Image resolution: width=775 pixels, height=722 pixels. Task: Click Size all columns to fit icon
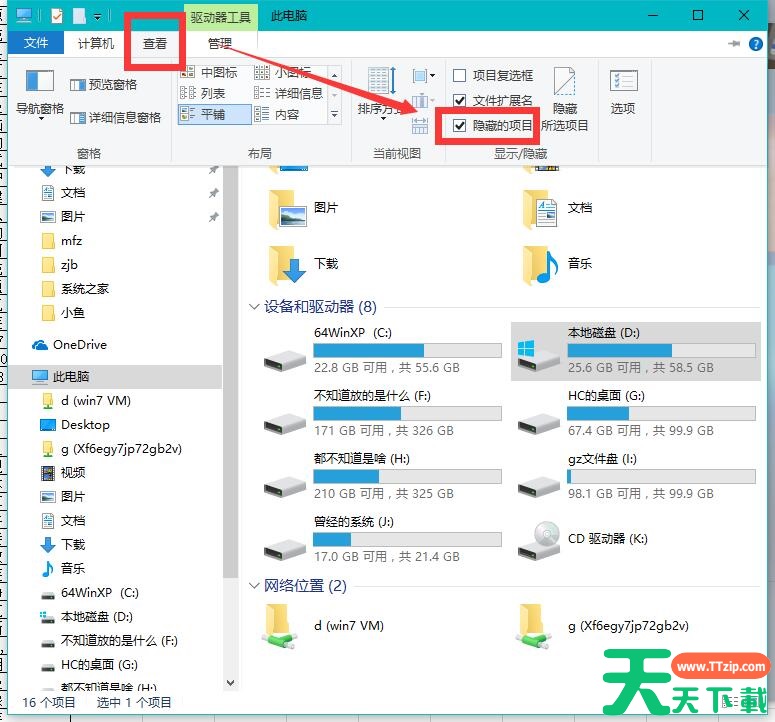(x=420, y=126)
